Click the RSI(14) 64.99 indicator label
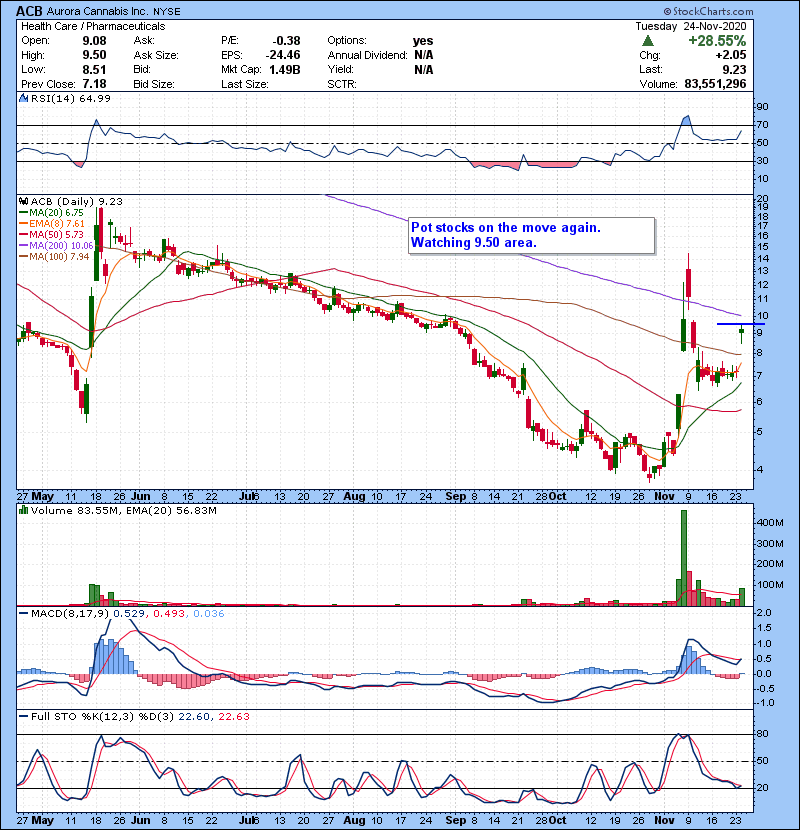Screen dimensions: 800x830 click(x=70, y=98)
